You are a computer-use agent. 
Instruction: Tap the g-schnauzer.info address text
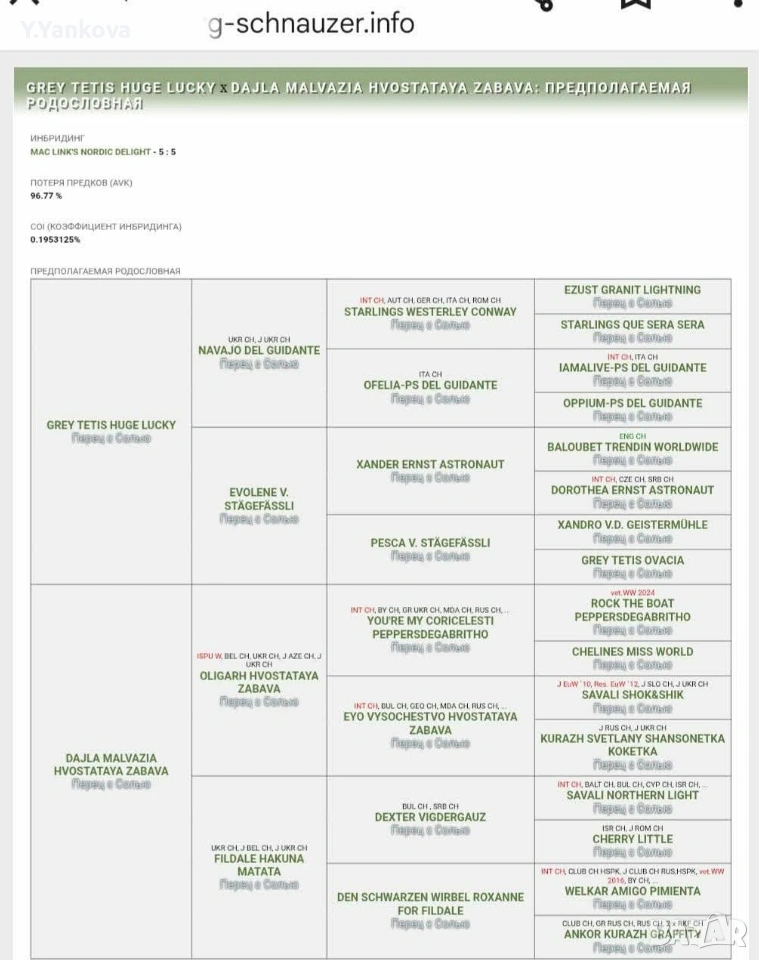(311, 24)
